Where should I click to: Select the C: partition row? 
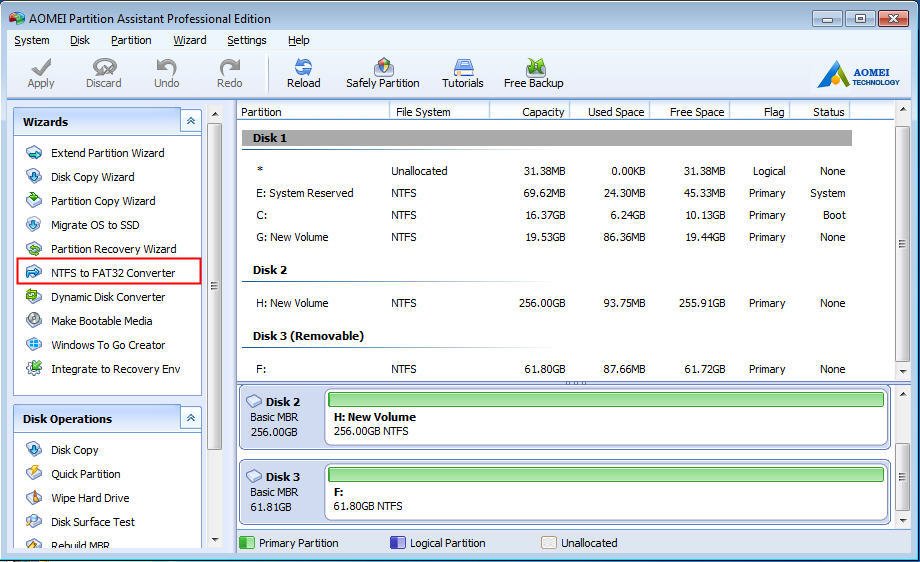tap(547, 215)
